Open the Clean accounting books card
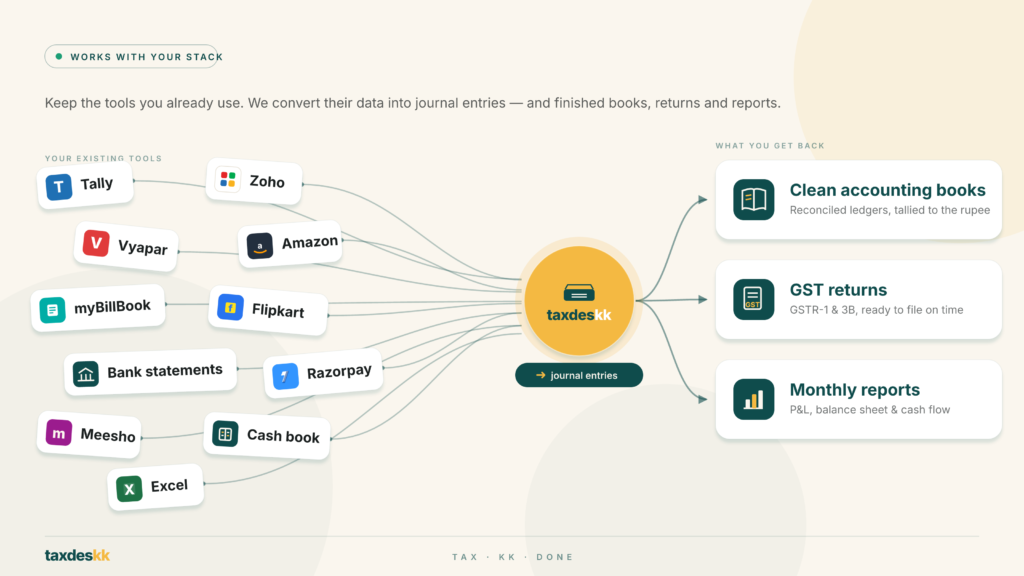The width and height of the screenshot is (1024, 576). [859, 200]
